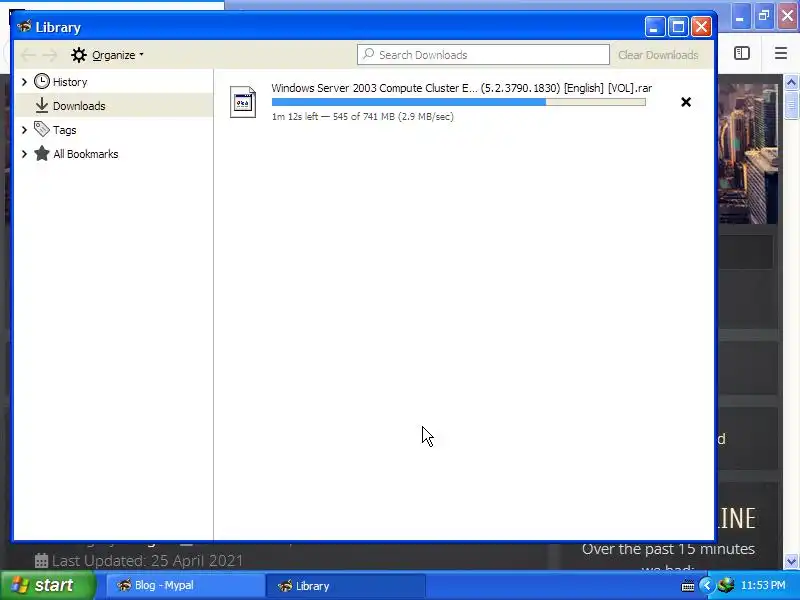Click the Downloads arrow icon

pos(42,106)
